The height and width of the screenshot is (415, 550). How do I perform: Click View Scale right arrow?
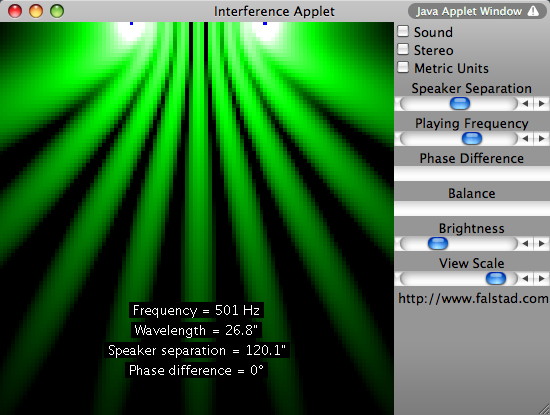(x=542, y=279)
